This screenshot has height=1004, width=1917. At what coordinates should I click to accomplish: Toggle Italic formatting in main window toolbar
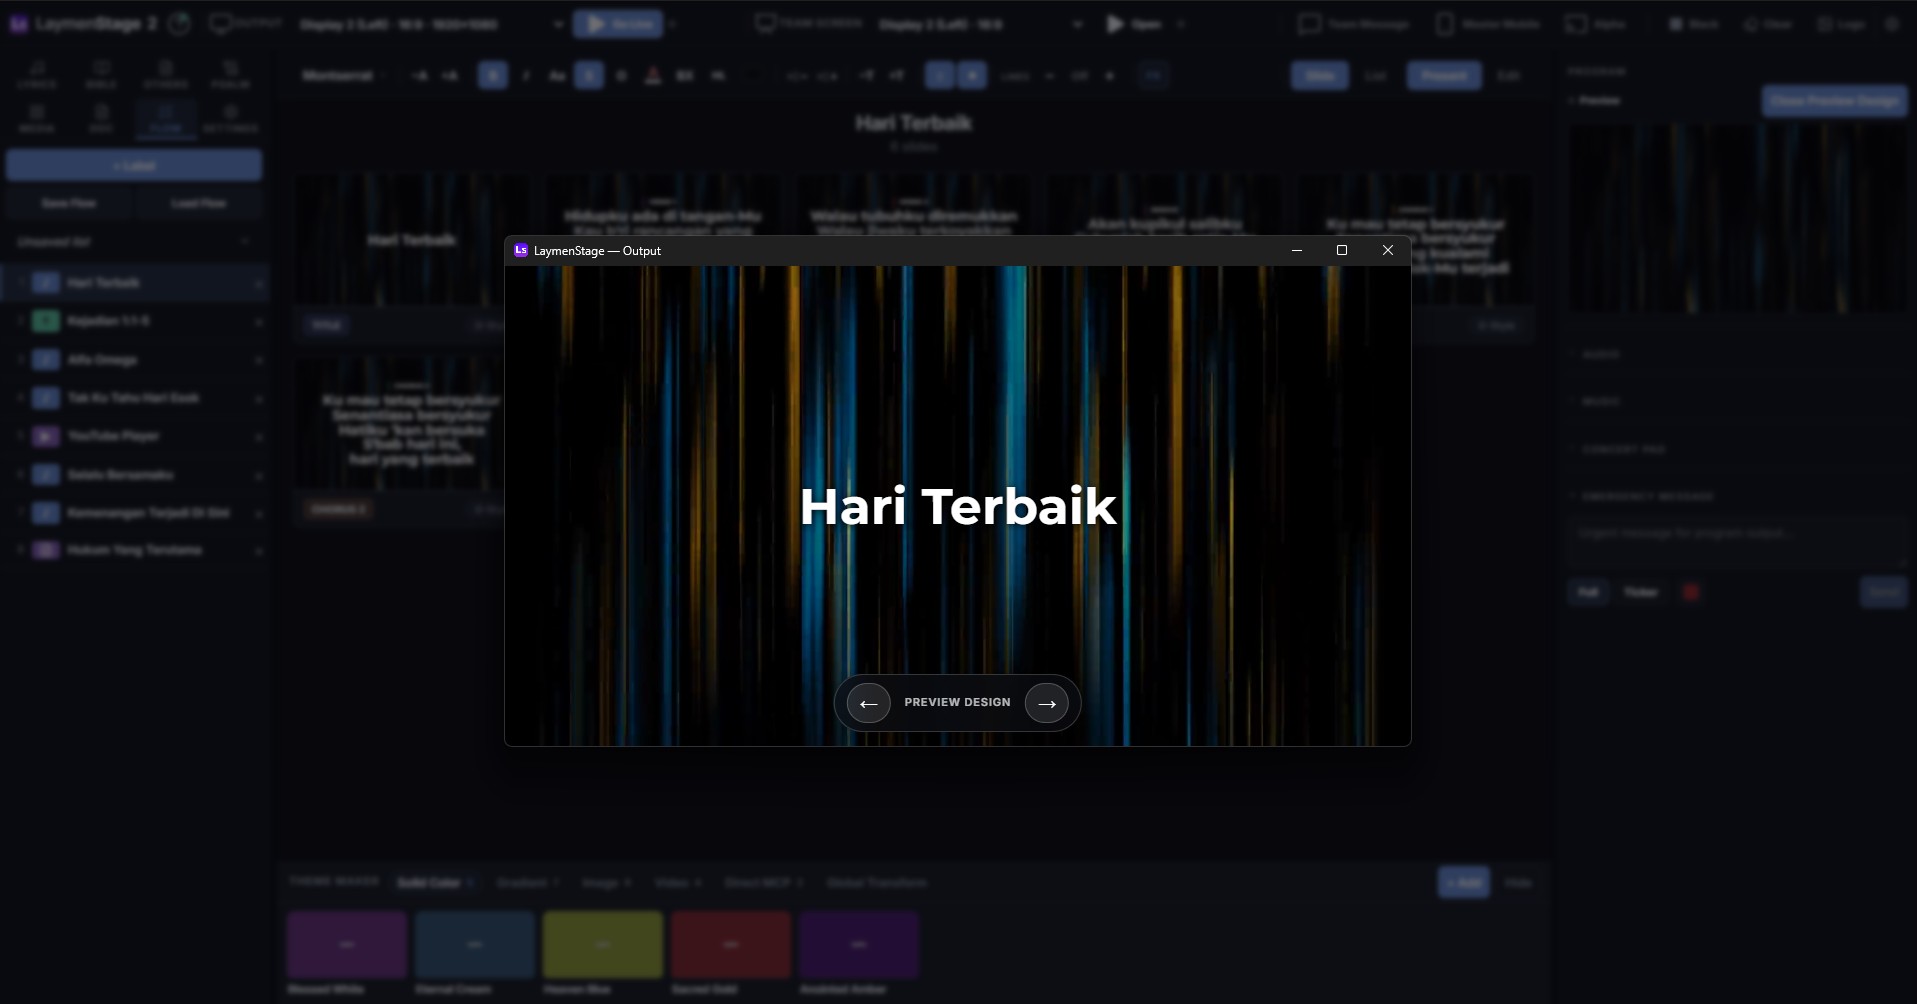[526, 75]
